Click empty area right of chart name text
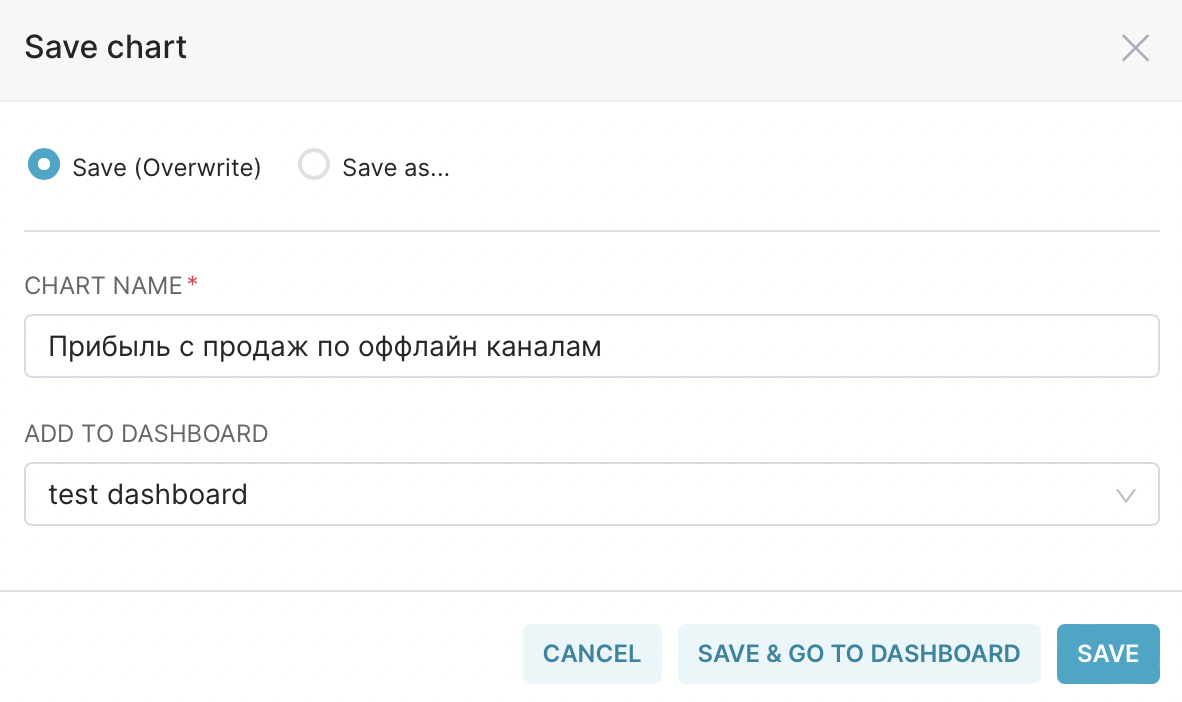 pyautogui.click(x=880, y=347)
